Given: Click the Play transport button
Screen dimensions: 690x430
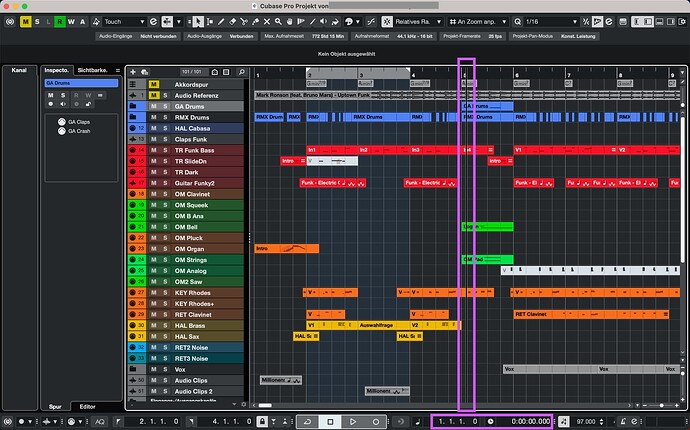Looking at the screenshot, I should click(x=353, y=422).
